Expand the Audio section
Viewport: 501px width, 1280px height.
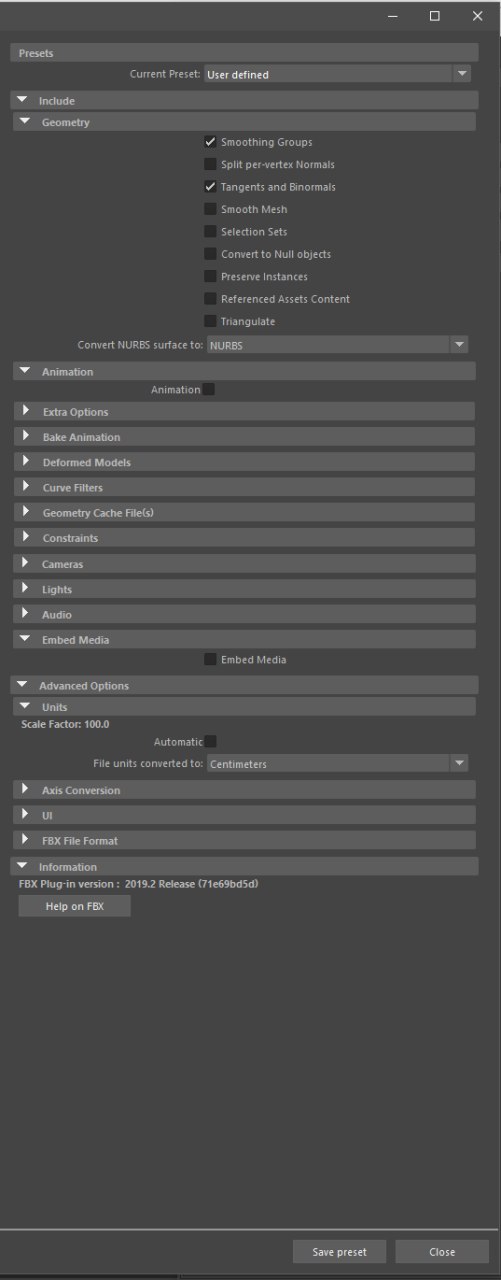click(244, 614)
